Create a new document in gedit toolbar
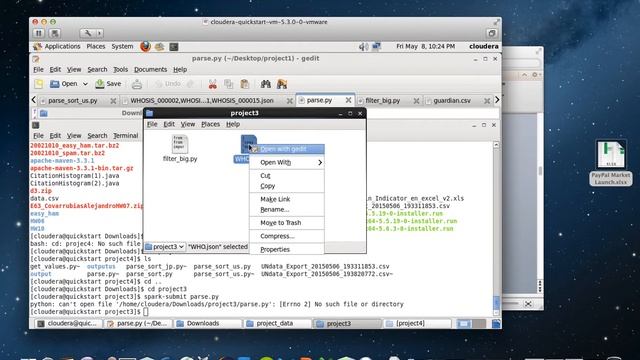The width and height of the screenshot is (640, 360). (x=39, y=84)
